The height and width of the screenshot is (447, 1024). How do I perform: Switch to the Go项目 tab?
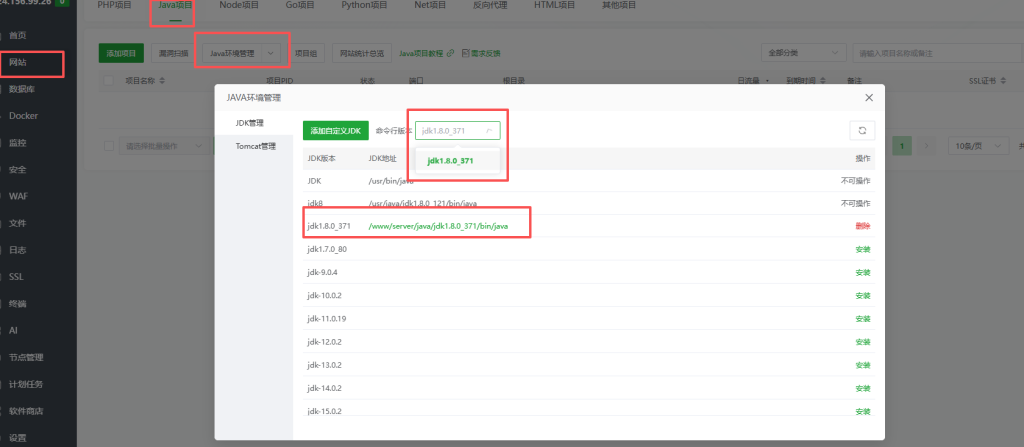coord(300,5)
